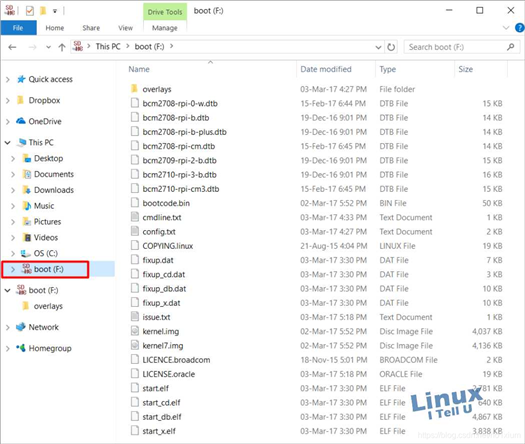Select the Quick access star icon
Viewport: 525px width, 444px height.
[x=21, y=79]
